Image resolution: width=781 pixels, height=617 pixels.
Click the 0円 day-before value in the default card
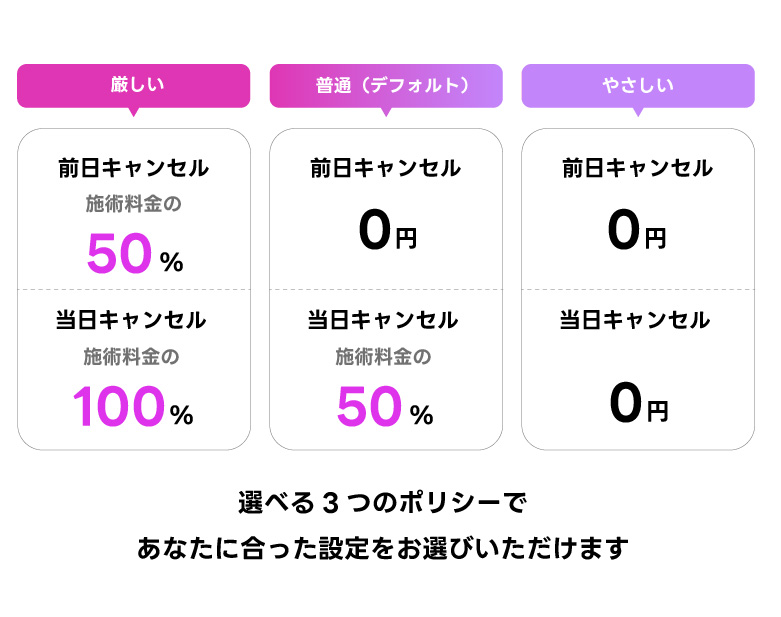388,230
